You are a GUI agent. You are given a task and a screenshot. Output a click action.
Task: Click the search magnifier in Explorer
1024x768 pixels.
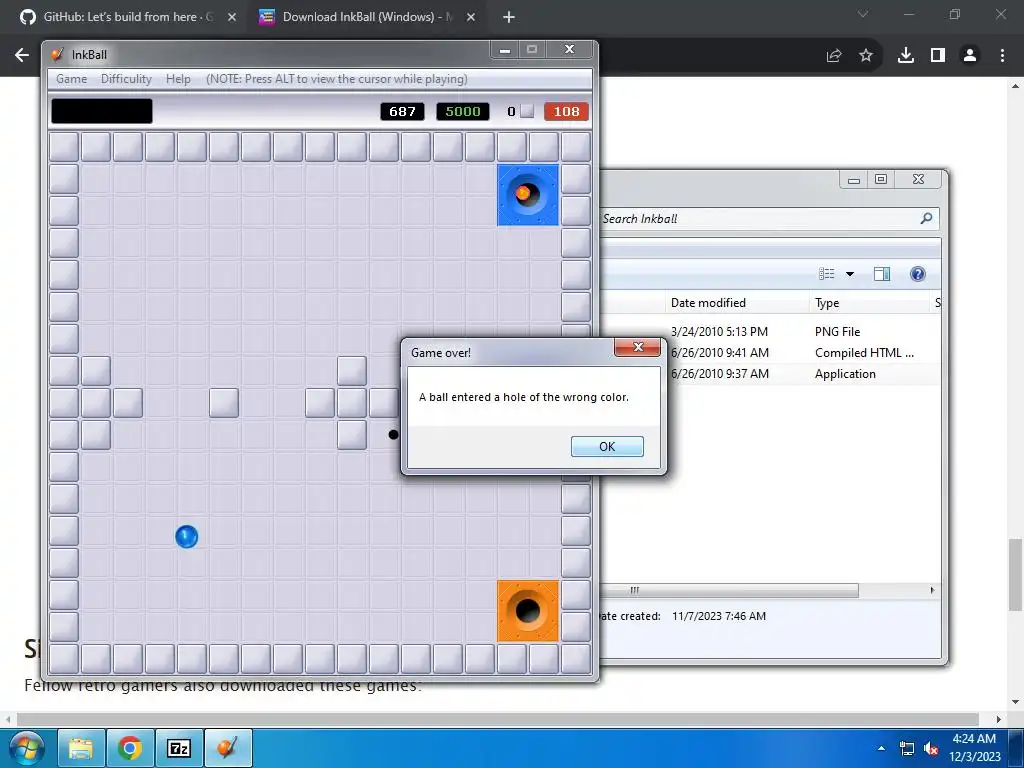click(926, 218)
